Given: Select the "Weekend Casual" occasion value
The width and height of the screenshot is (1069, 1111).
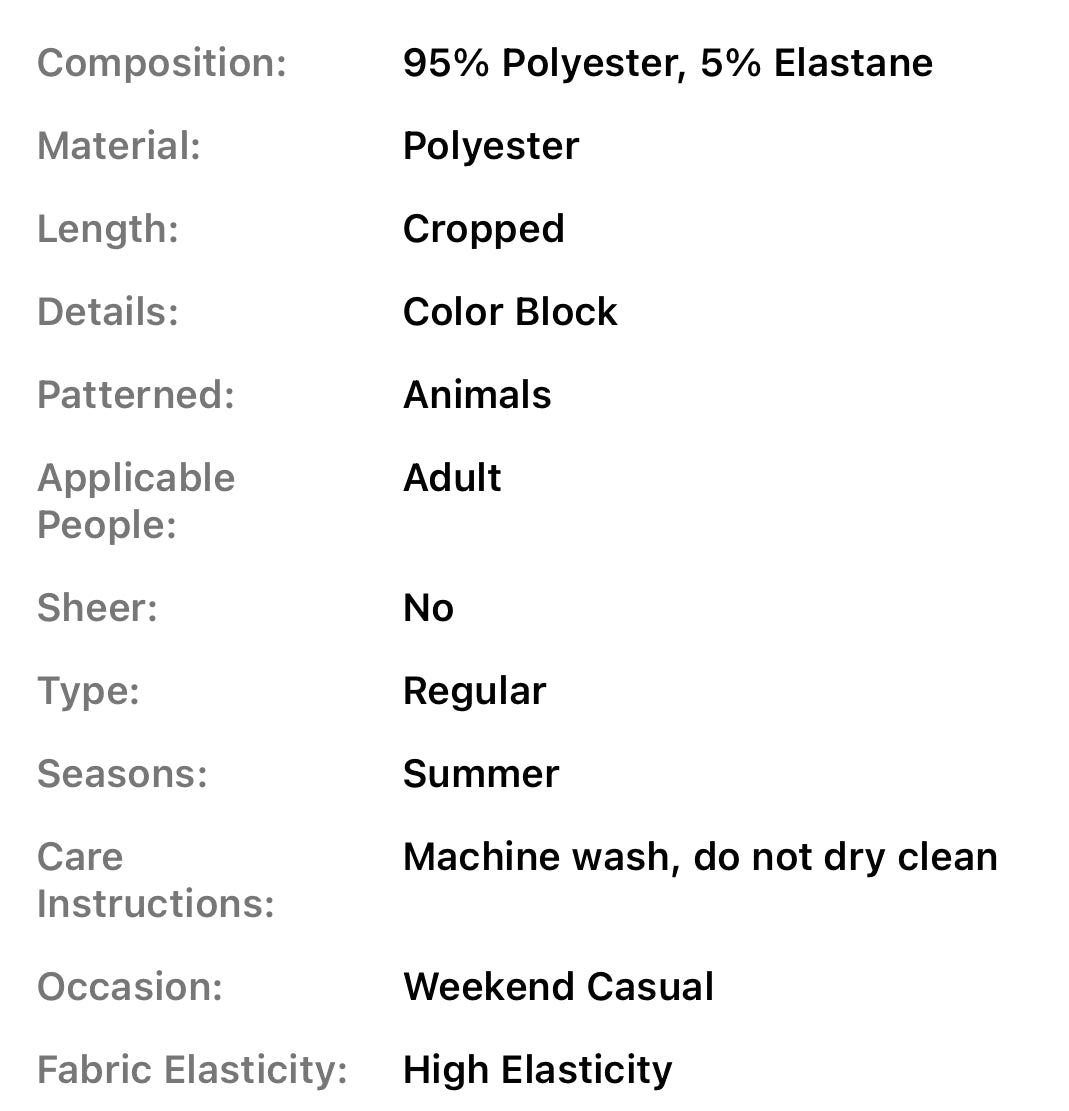Looking at the screenshot, I should coord(558,987).
